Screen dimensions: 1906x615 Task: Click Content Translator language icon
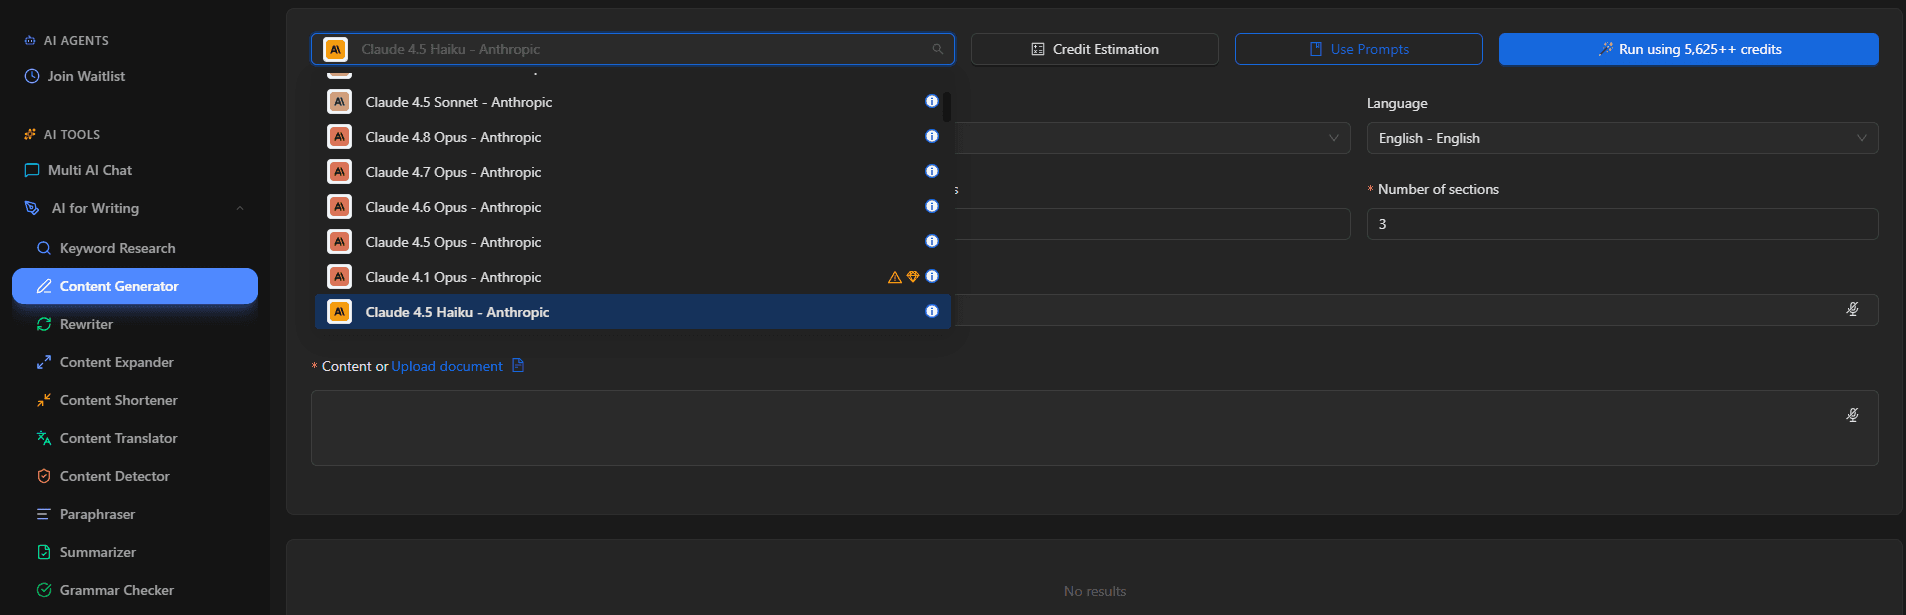(44, 438)
